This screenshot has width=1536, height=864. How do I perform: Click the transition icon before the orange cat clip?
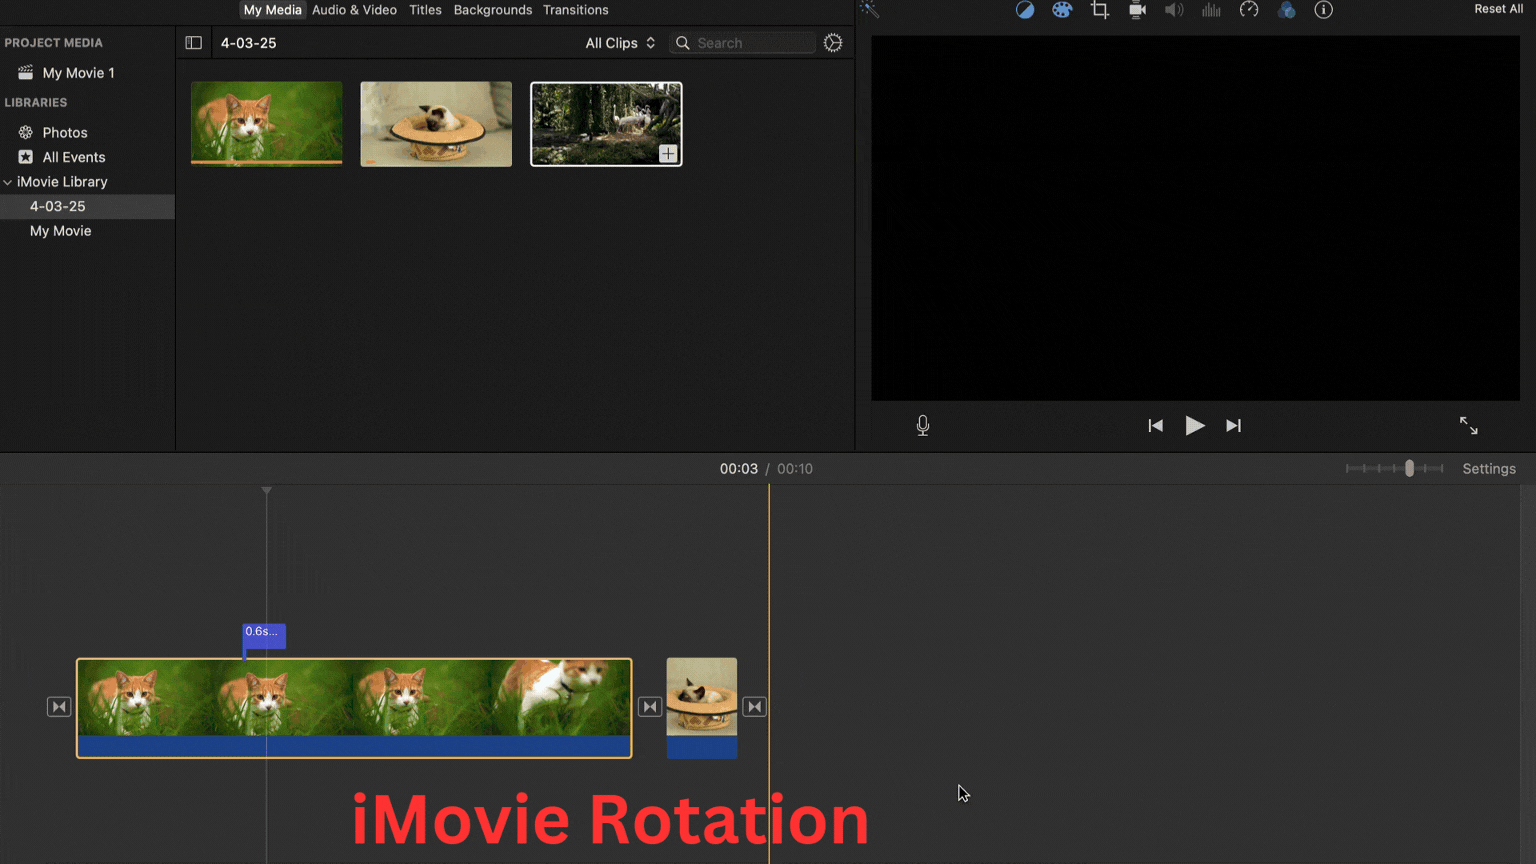(x=59, y=707)
